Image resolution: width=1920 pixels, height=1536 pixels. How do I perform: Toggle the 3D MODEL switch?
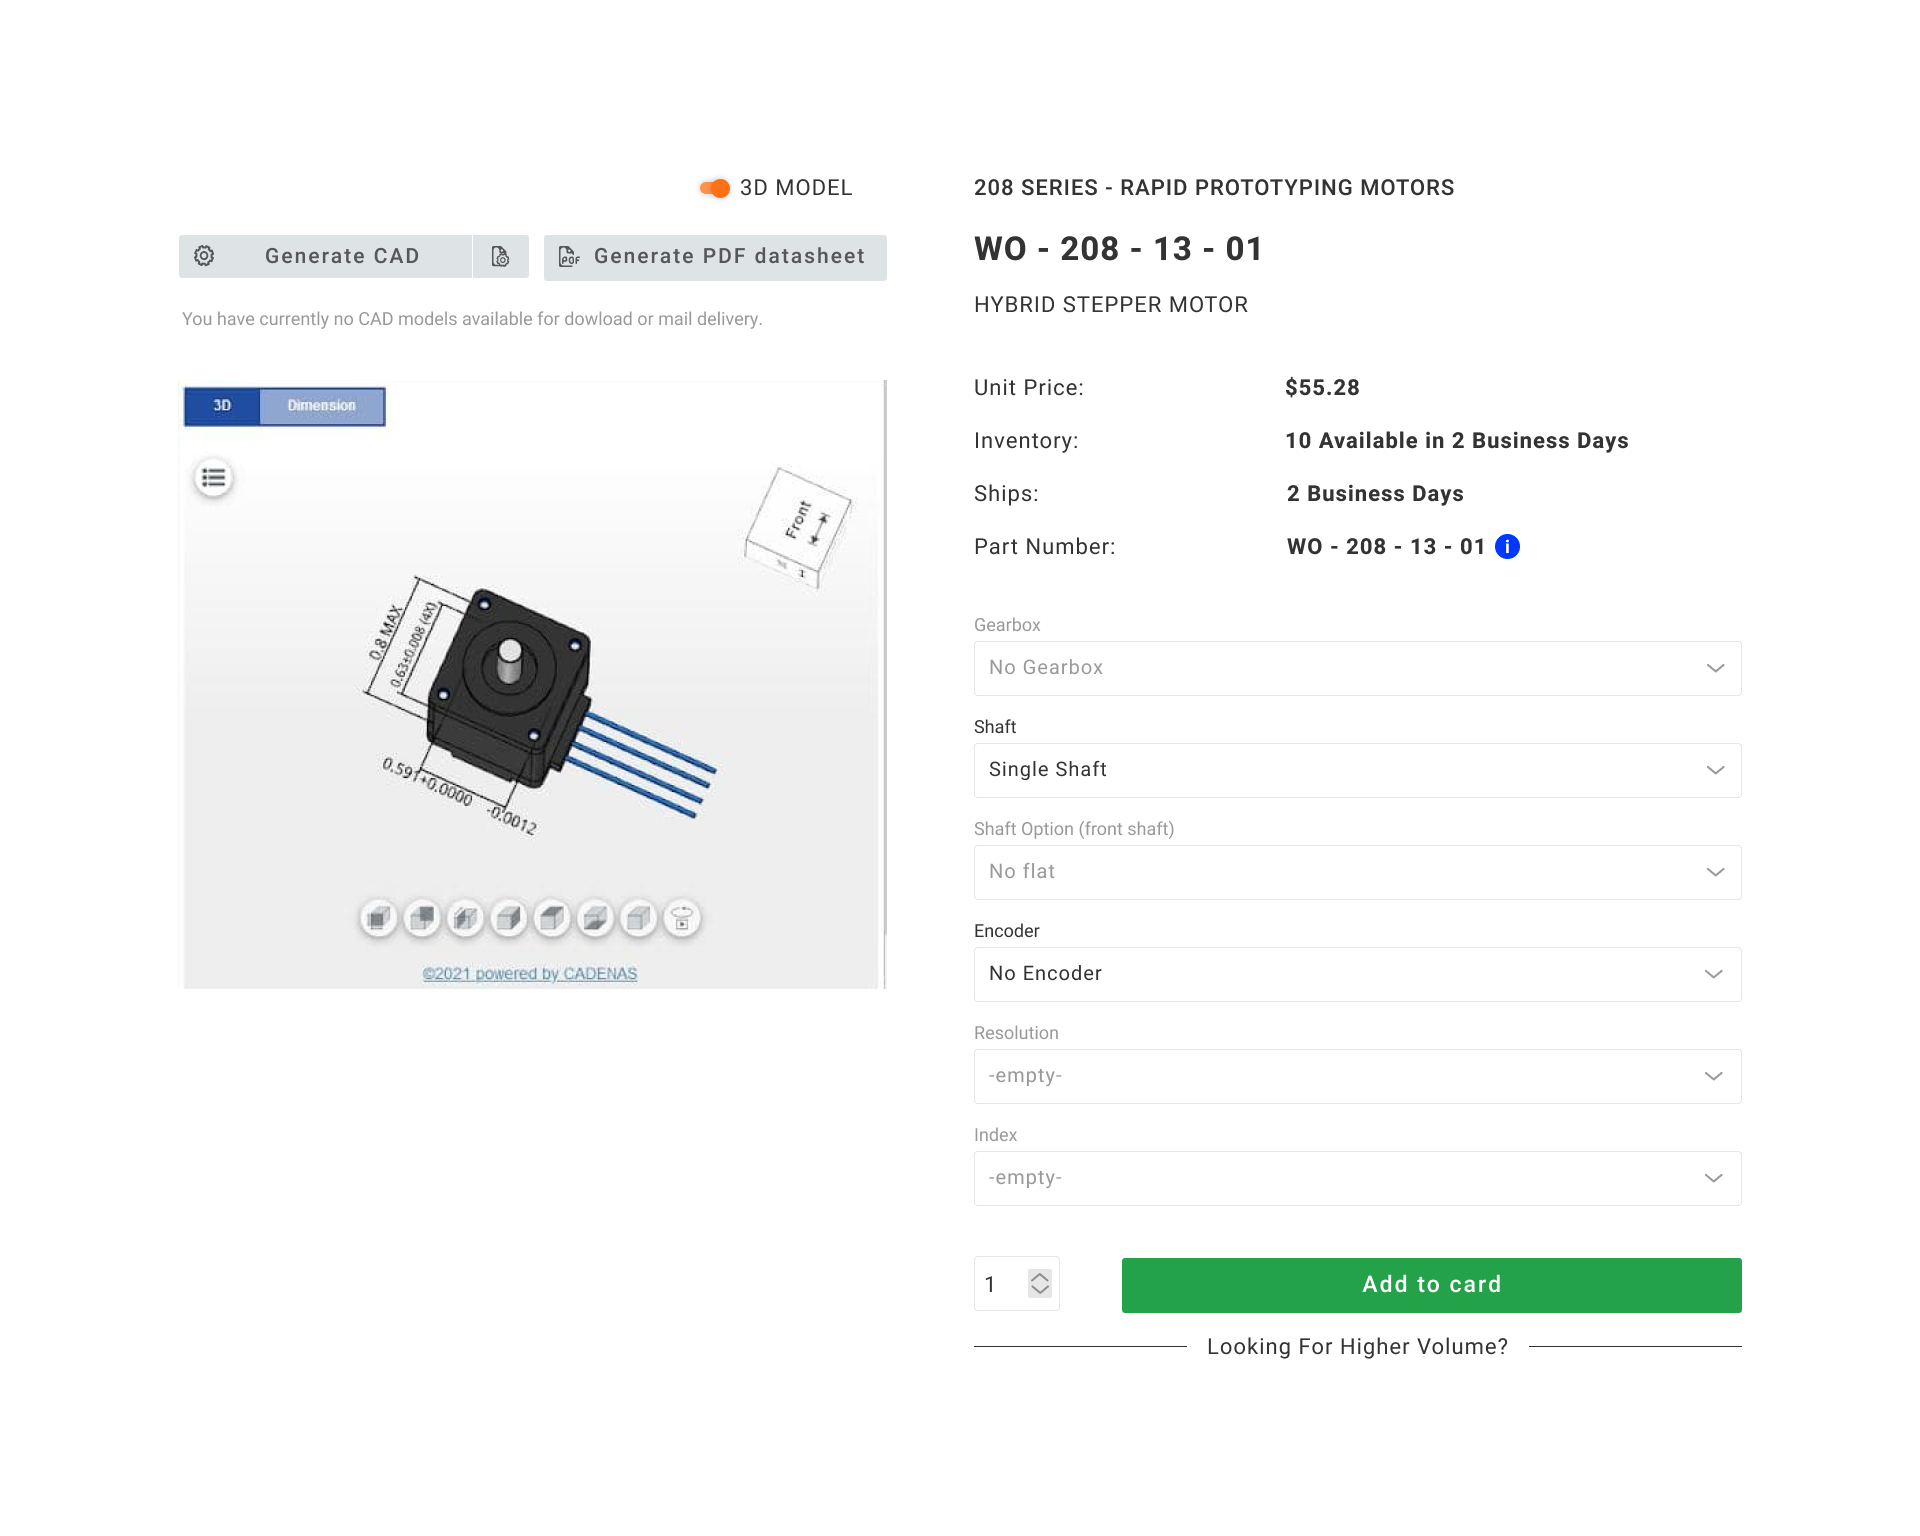715,188
